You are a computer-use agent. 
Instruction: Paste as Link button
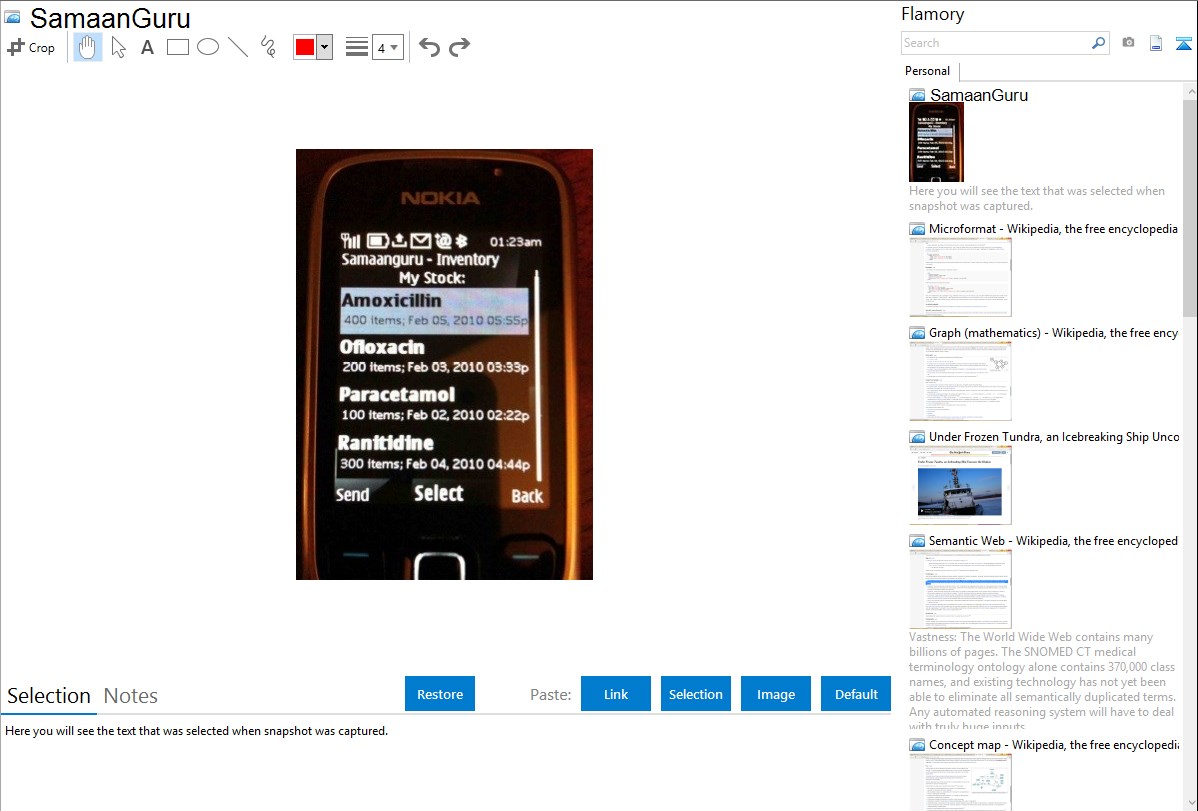tap(616, 694)
